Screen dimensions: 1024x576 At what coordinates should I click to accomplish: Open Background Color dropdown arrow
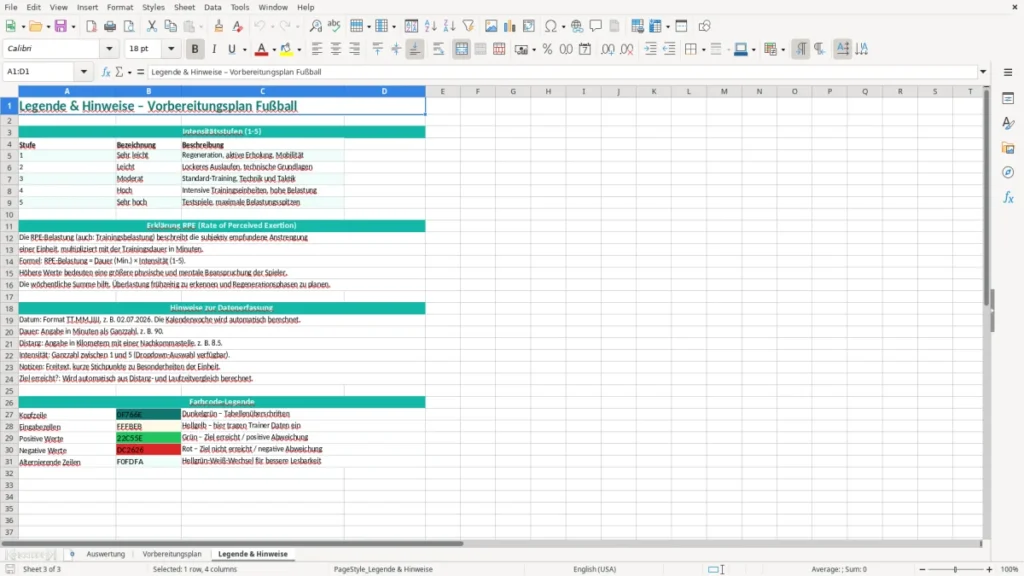point(299,50)
